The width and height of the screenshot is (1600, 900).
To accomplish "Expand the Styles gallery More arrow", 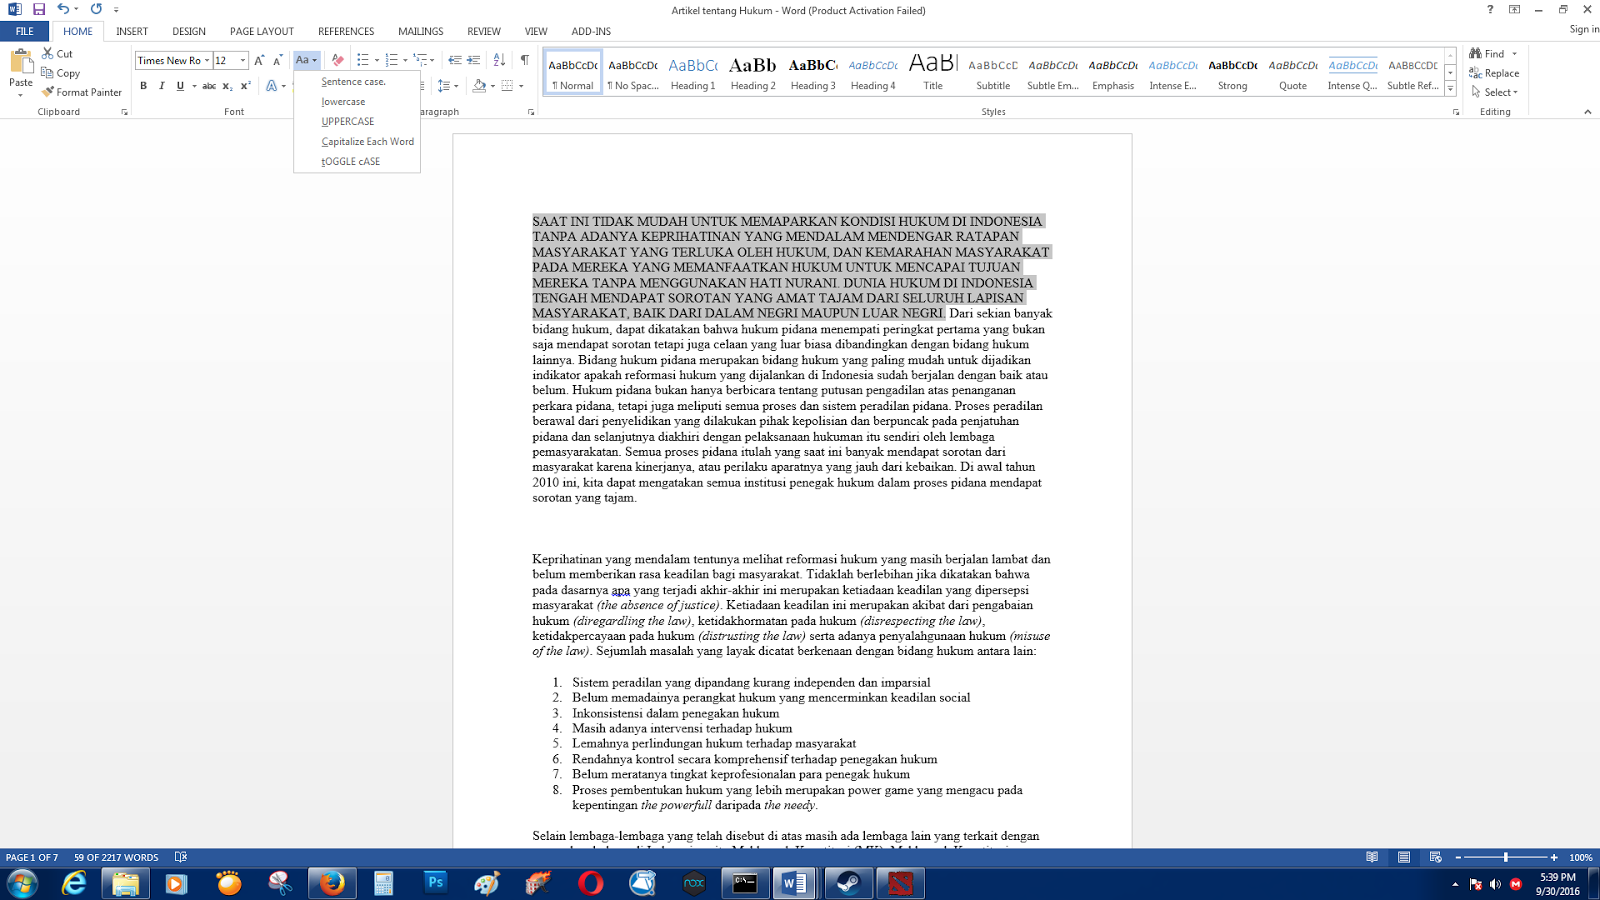I will [x=1450, y=89].
